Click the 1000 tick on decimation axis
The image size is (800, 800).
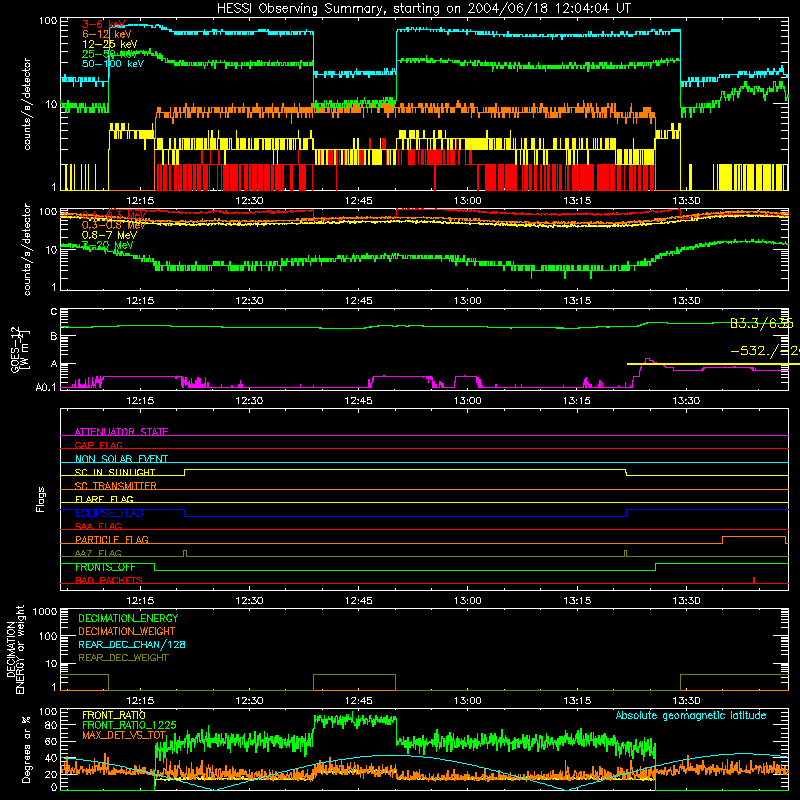[45, 611]
